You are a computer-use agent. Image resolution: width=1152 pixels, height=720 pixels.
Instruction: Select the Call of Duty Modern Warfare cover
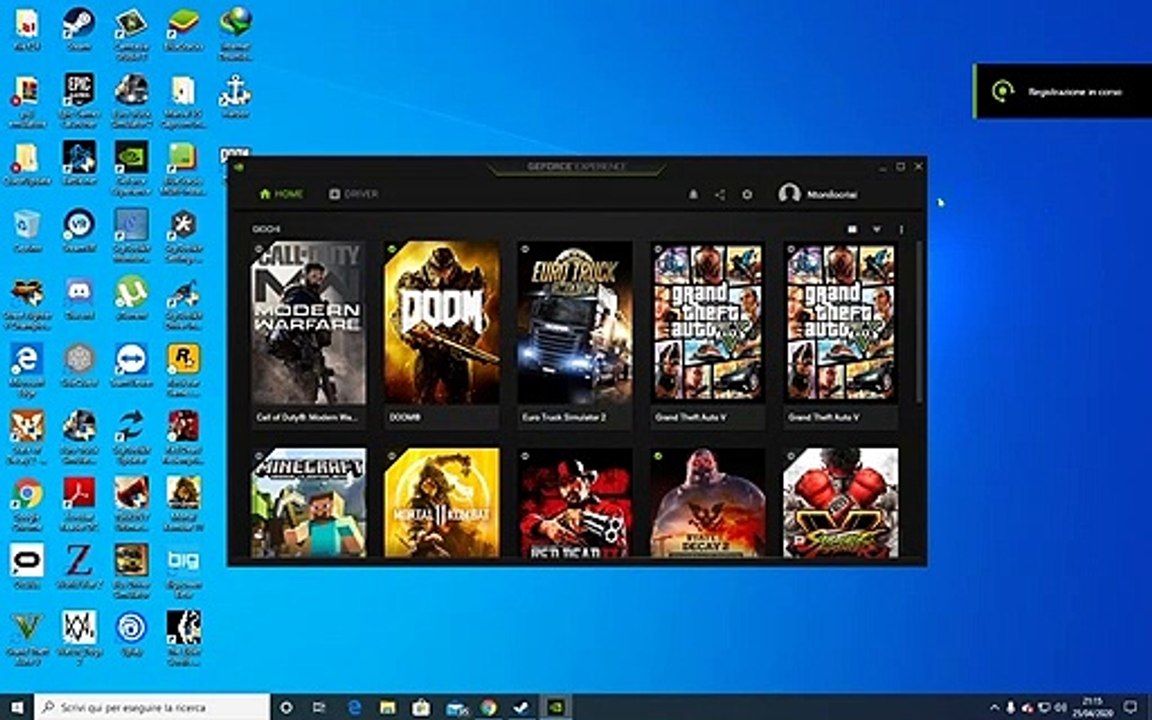coord(309,323)
